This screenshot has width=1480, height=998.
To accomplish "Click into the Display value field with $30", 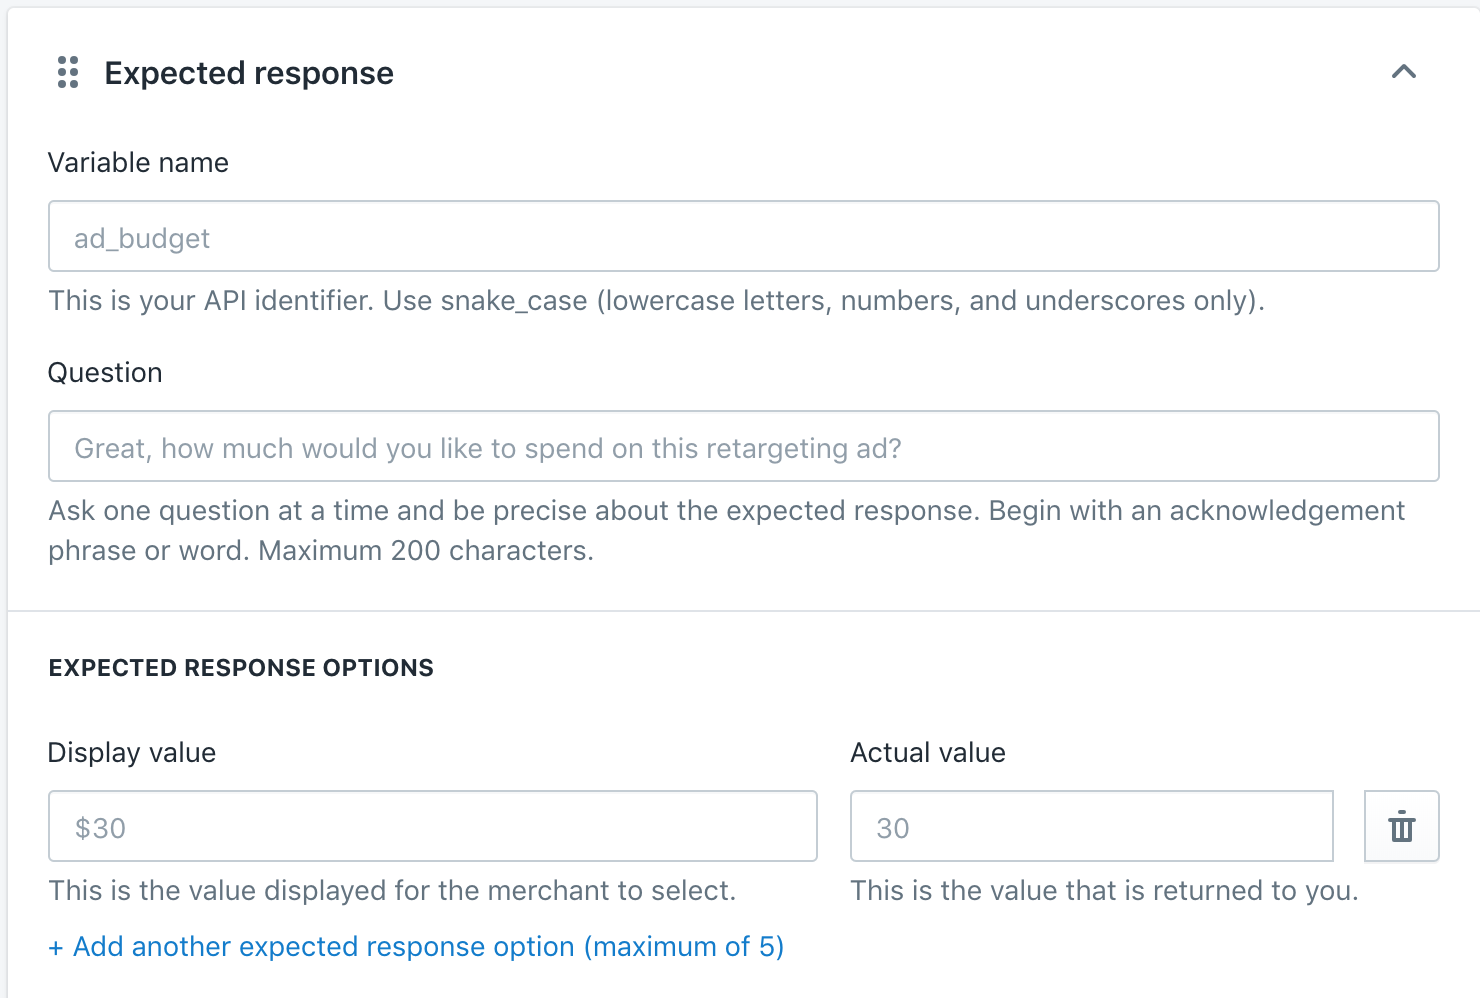I will point(433,826).
